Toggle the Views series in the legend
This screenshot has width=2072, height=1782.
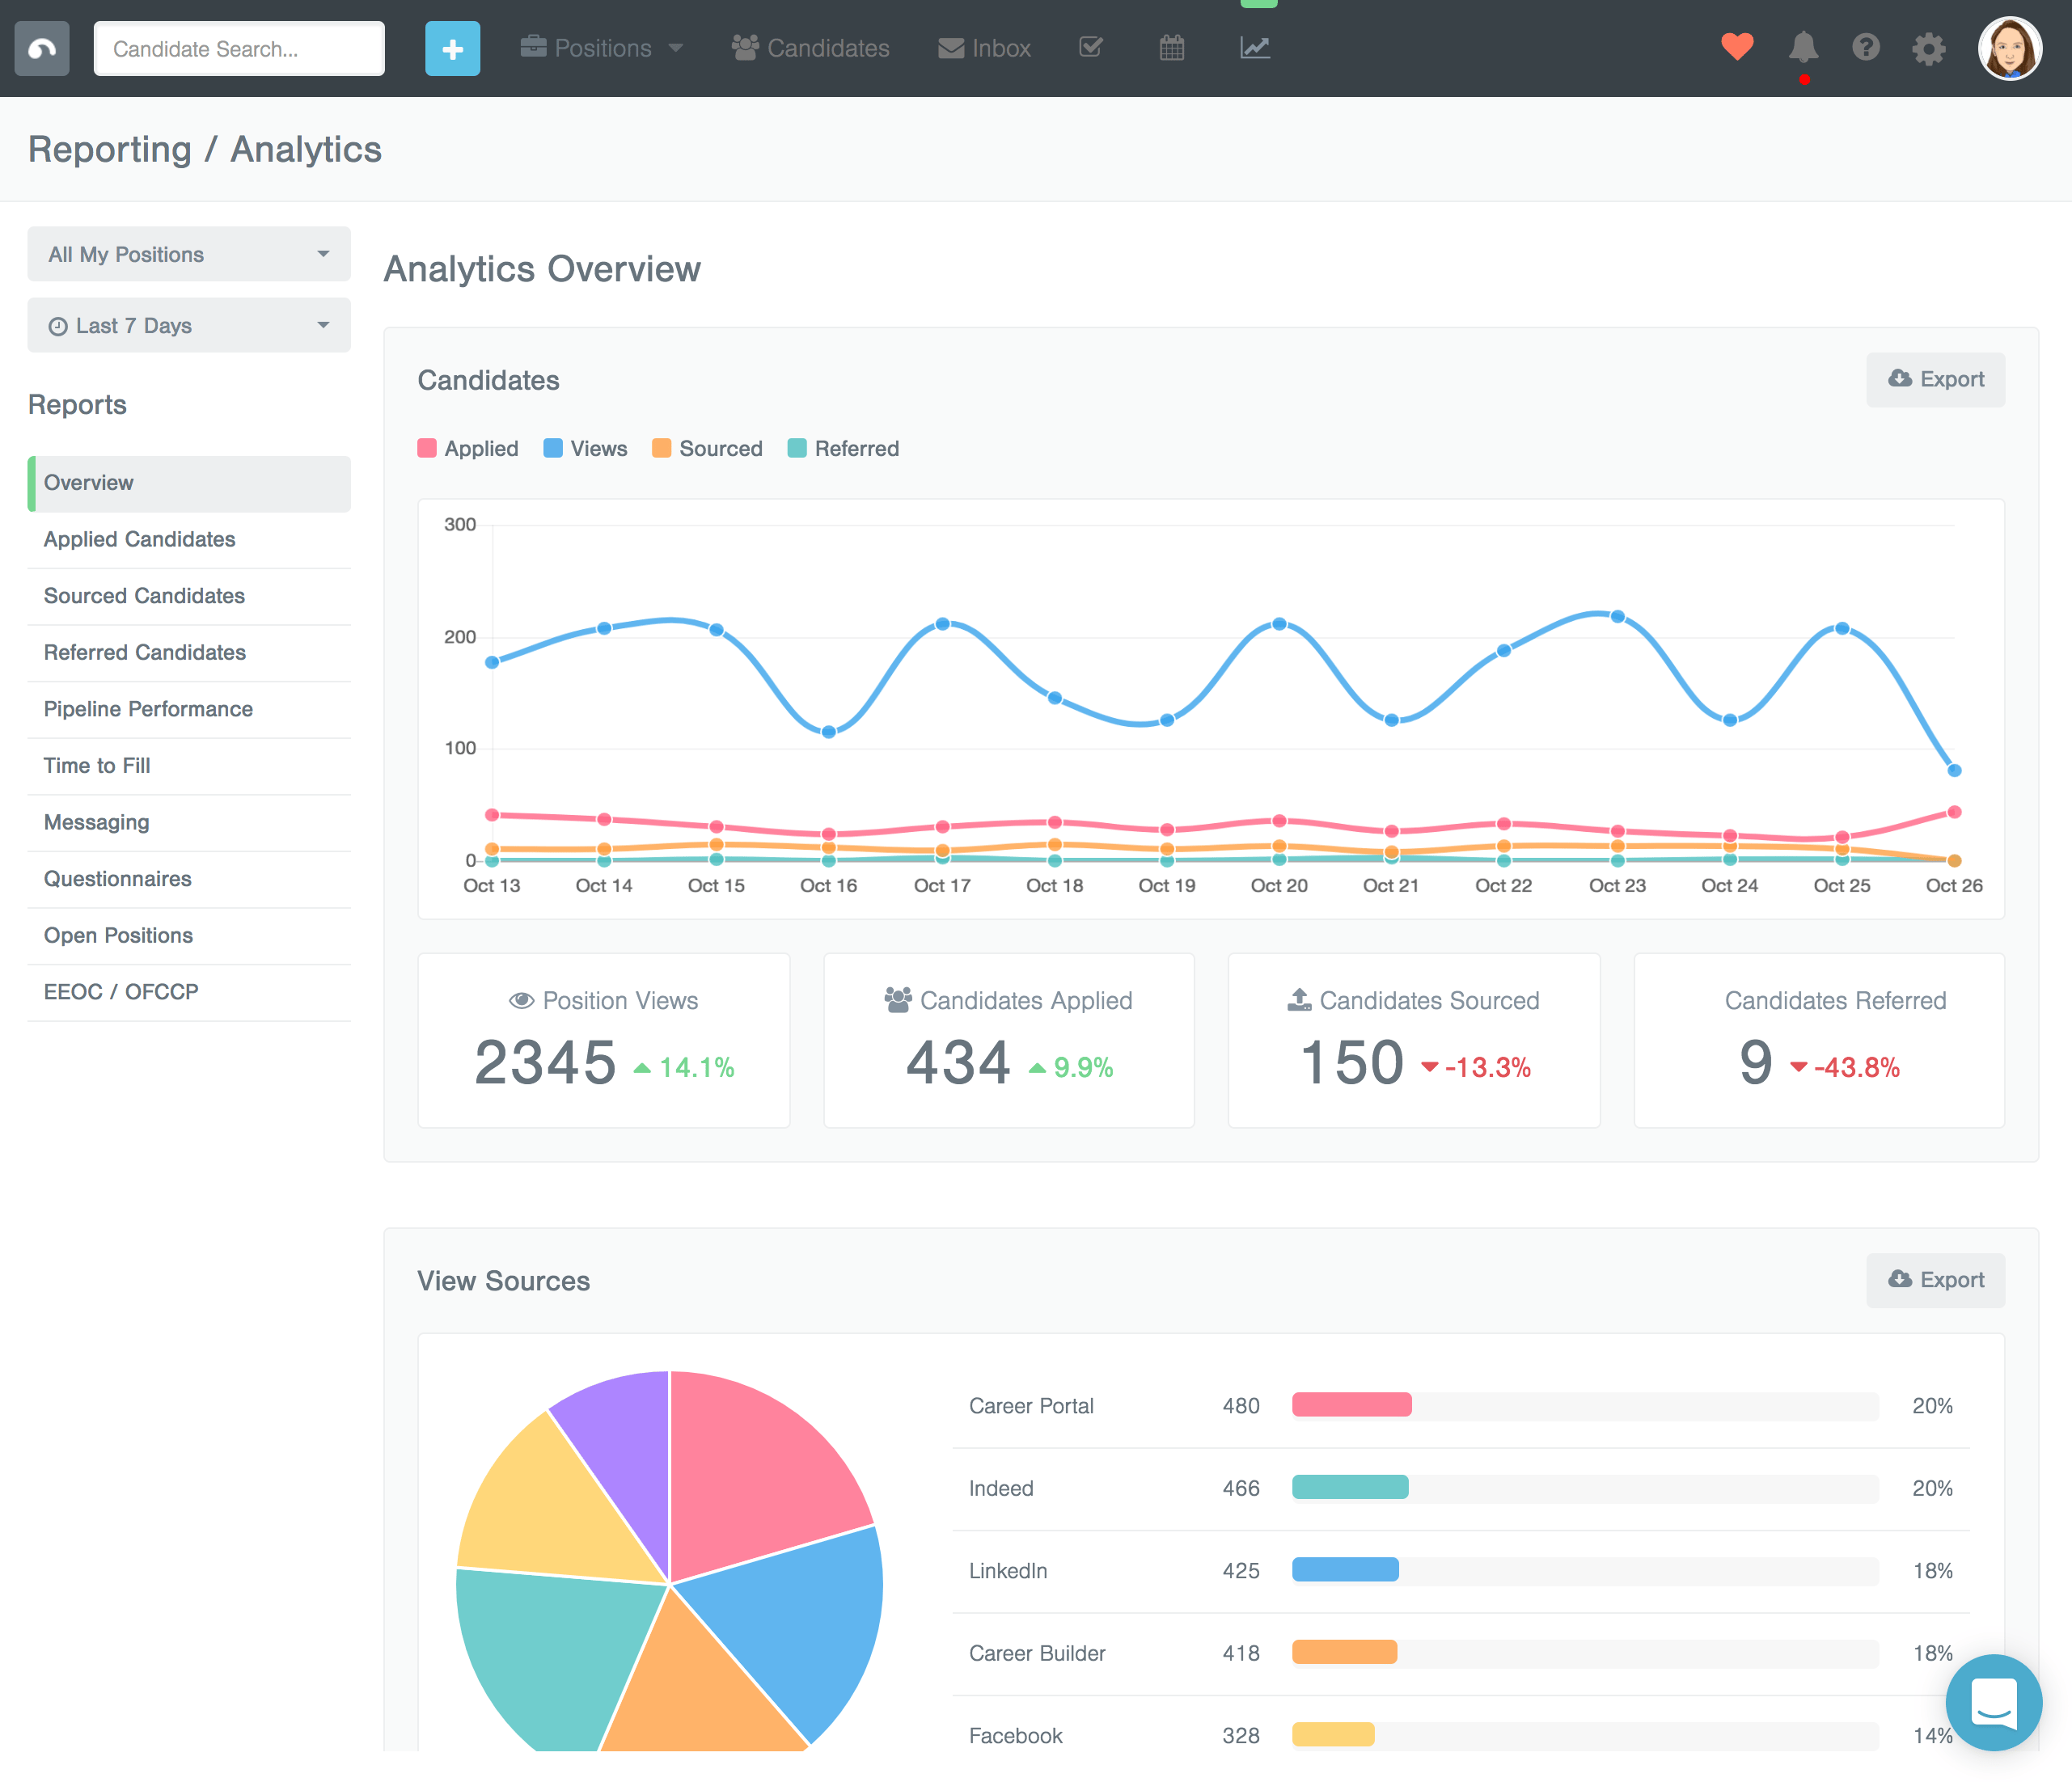[x=585, y=448]
